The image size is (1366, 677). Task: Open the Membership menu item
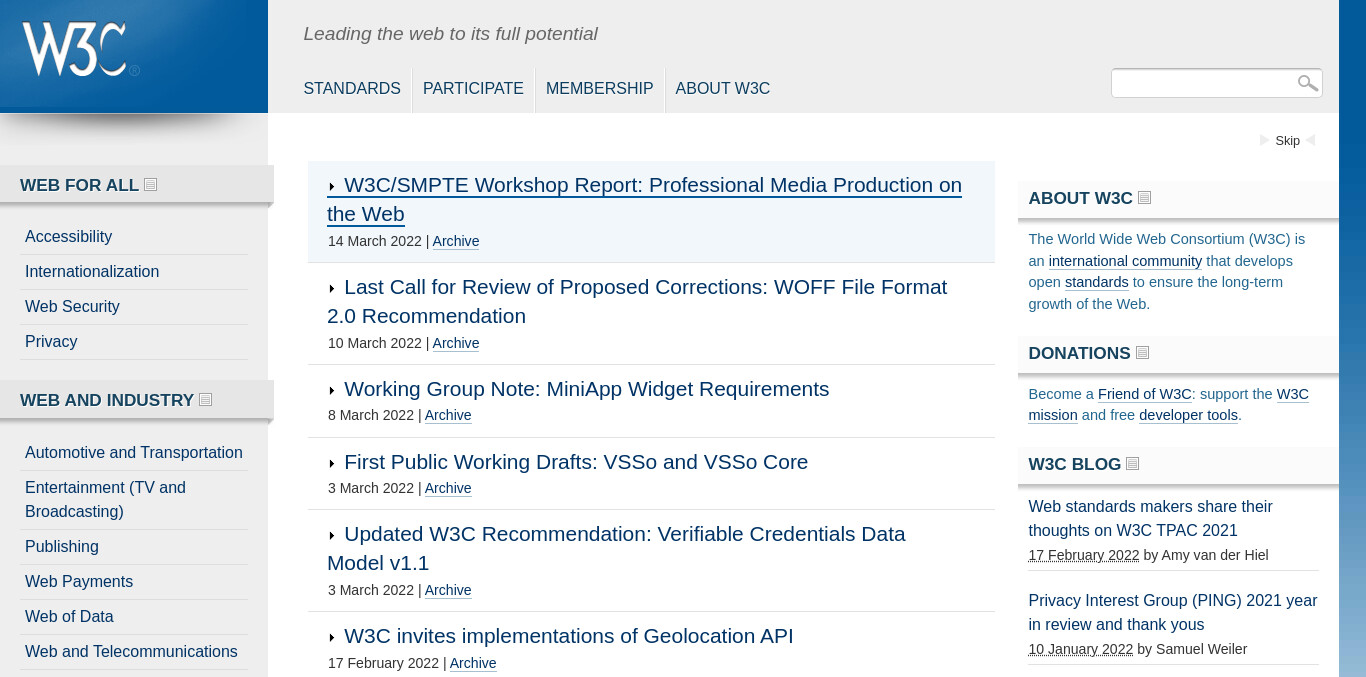click(x=599, y=88)
